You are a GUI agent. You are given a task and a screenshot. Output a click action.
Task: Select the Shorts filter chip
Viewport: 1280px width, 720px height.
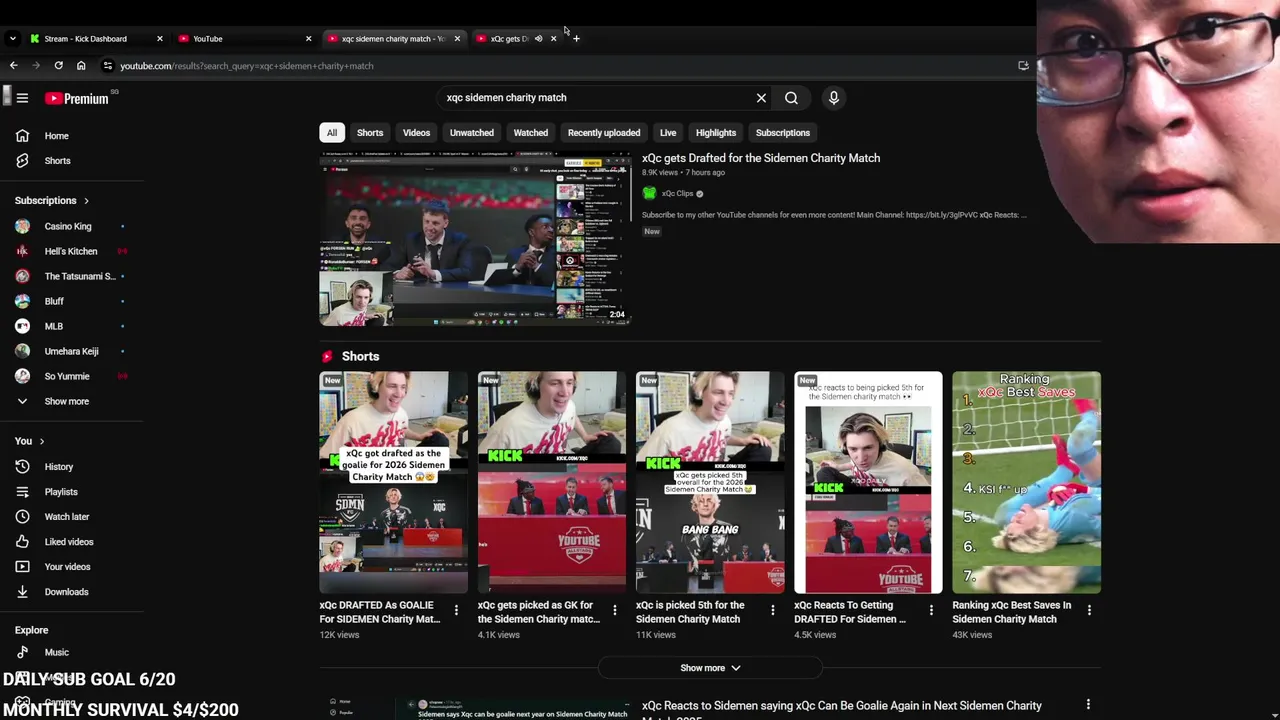coord(370,133)
